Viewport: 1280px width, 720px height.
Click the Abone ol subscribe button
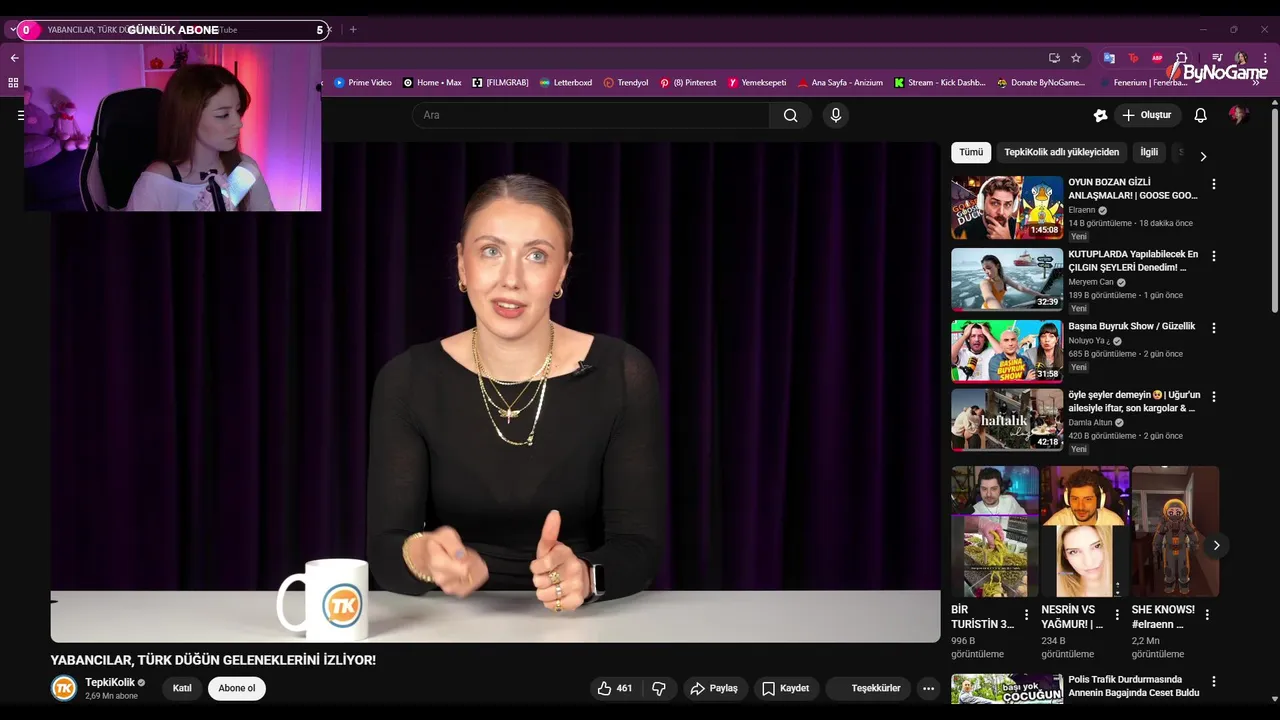[237, 688]
